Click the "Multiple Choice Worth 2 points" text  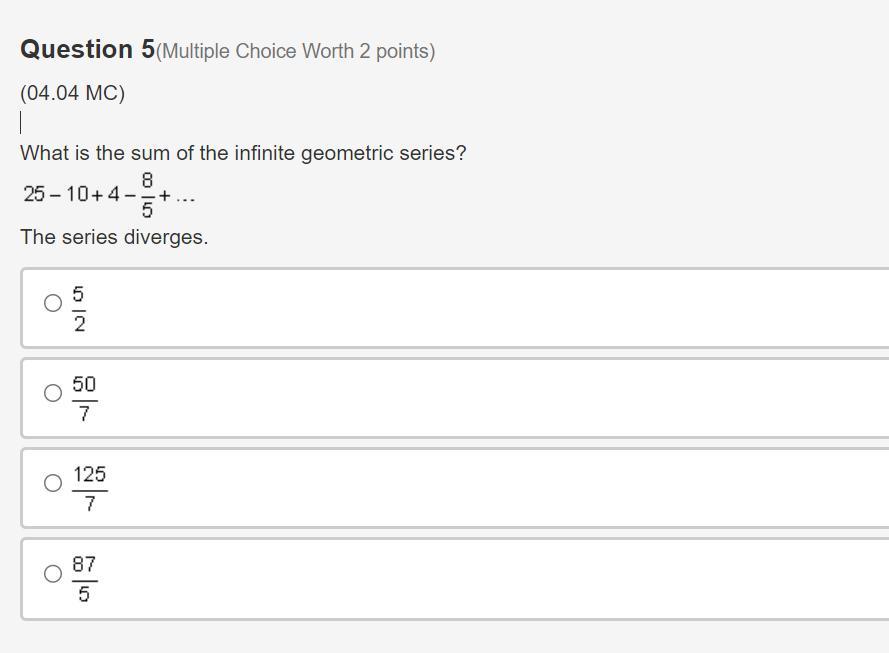click(296, 51)
